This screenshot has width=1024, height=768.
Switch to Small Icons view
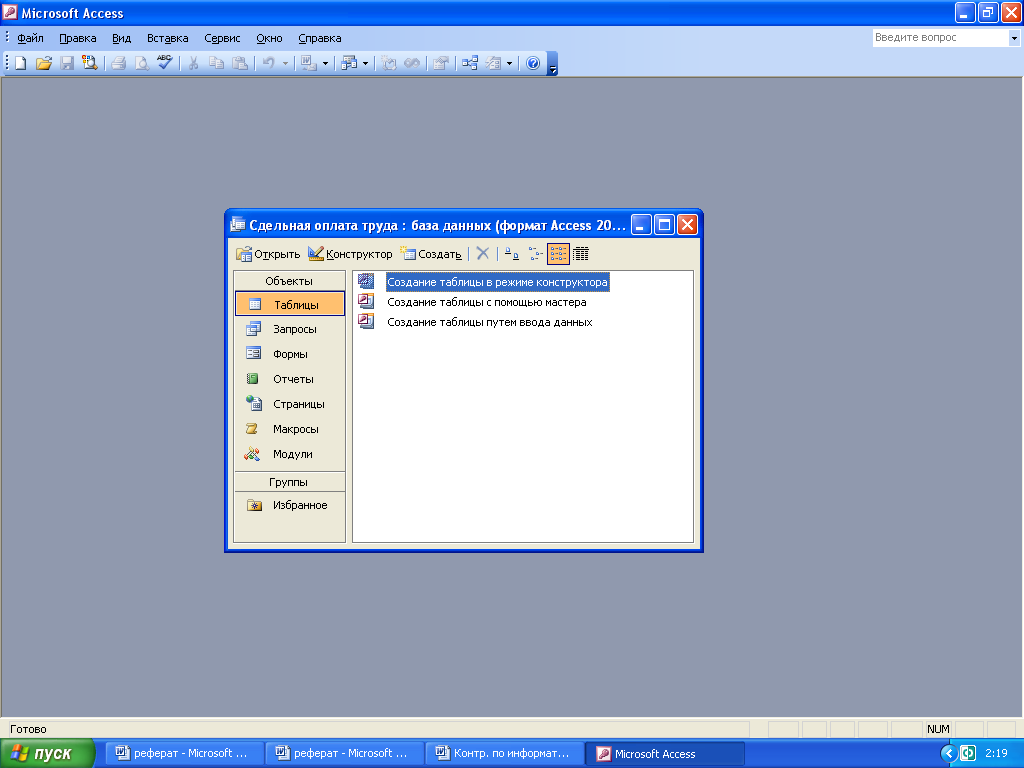536,253
